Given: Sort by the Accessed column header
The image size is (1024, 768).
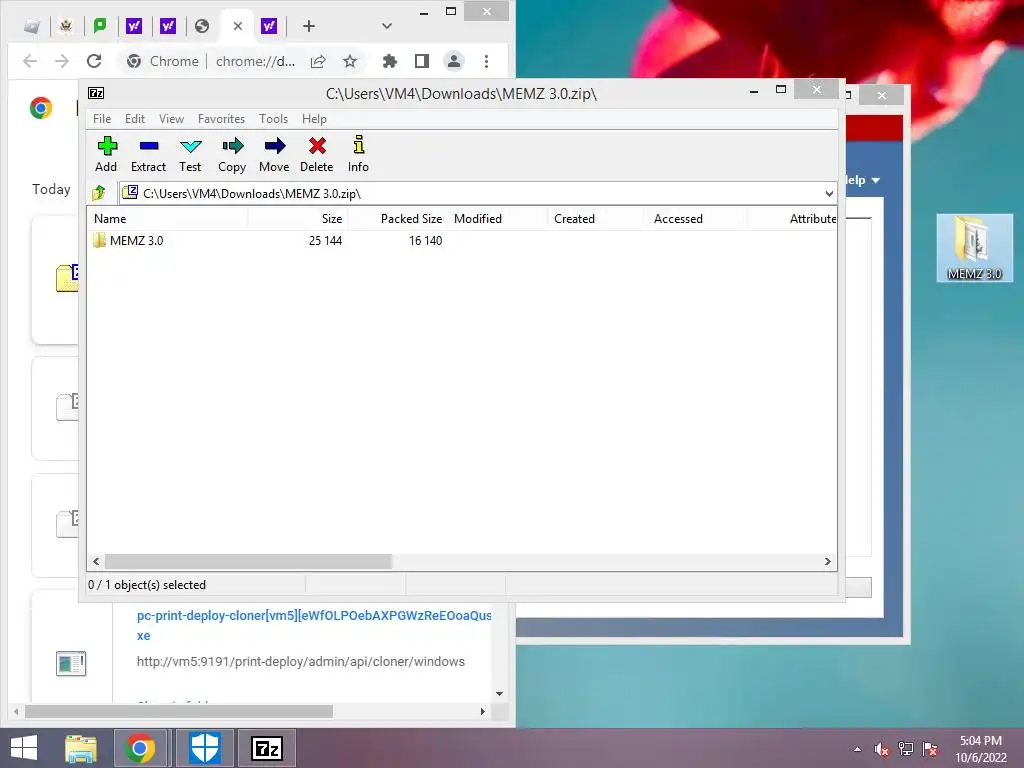Looking at the screenshot, I should (697, 219).
